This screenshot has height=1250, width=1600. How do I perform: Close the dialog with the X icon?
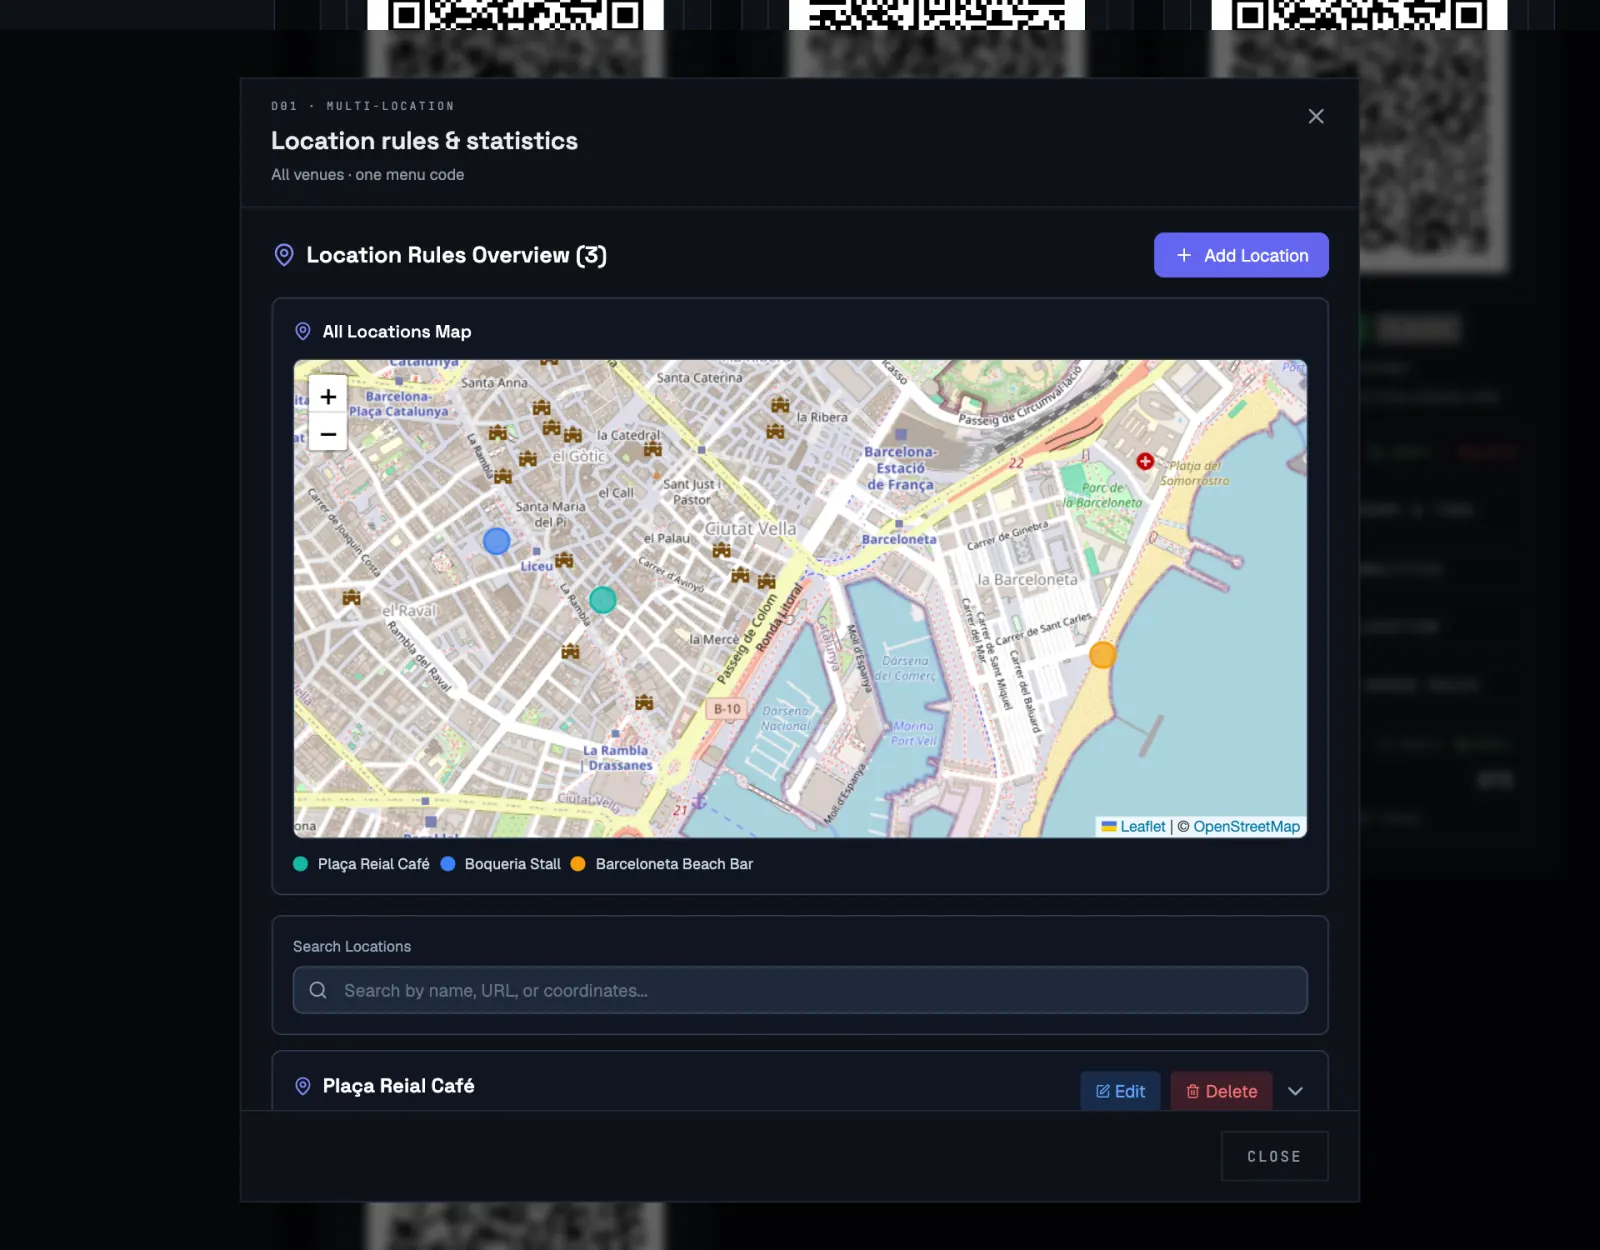click(x=1316, y=116)
